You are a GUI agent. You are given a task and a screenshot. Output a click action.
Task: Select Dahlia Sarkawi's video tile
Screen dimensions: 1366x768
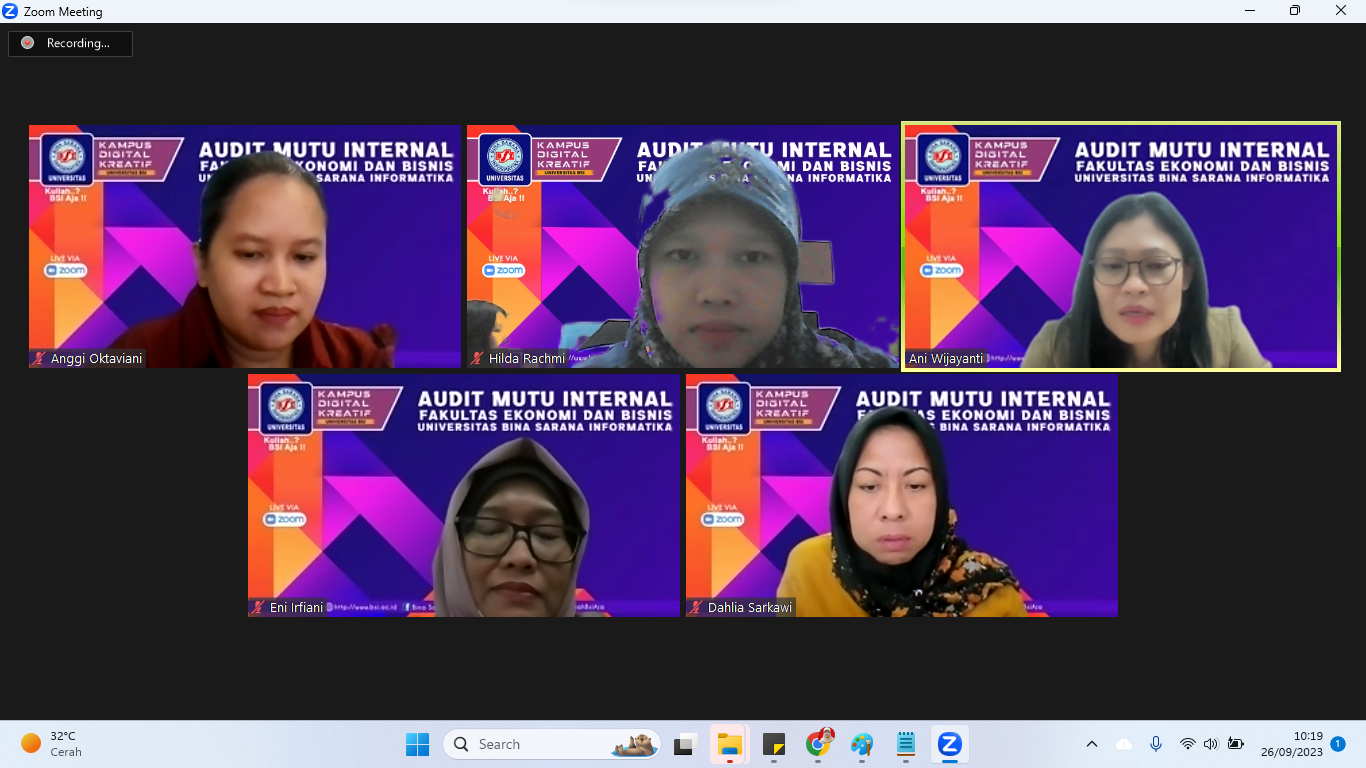point(902,495)
